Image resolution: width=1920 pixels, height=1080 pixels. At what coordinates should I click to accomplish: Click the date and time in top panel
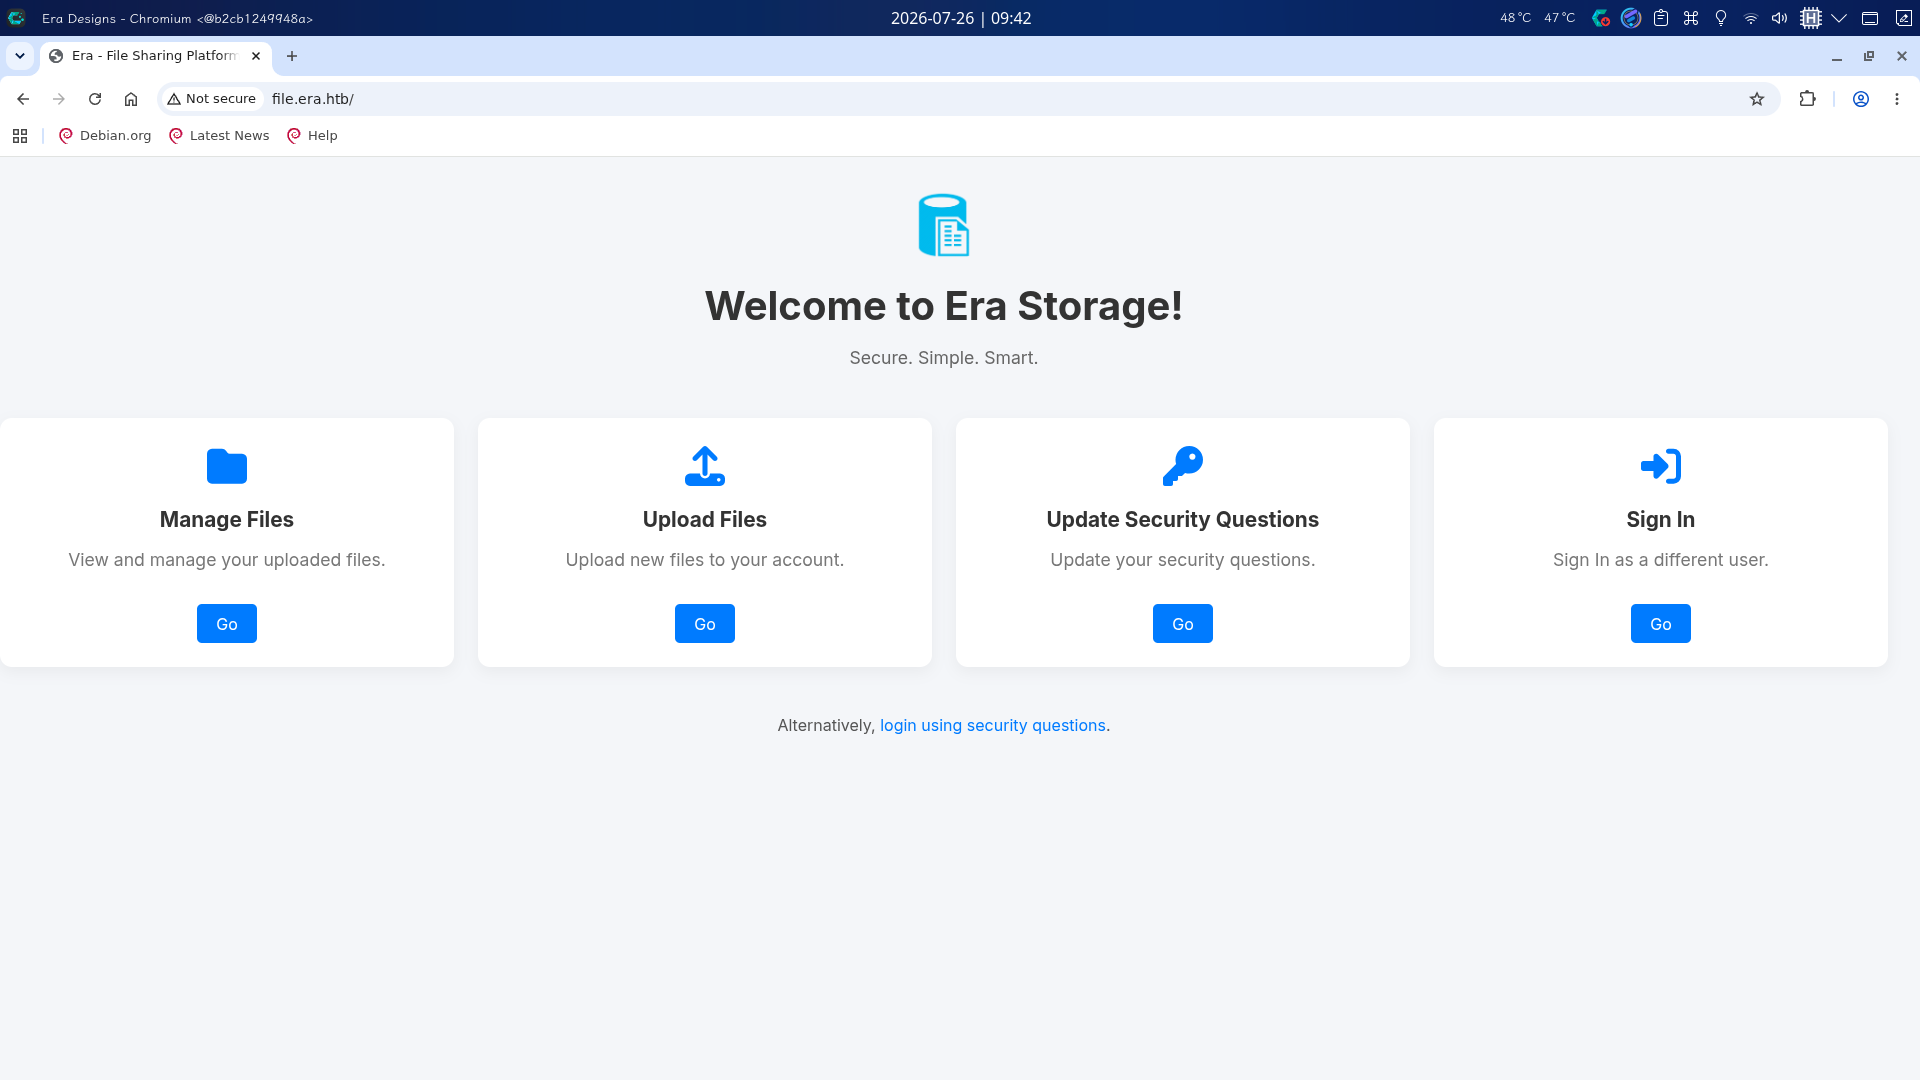(x=961, y=18)
